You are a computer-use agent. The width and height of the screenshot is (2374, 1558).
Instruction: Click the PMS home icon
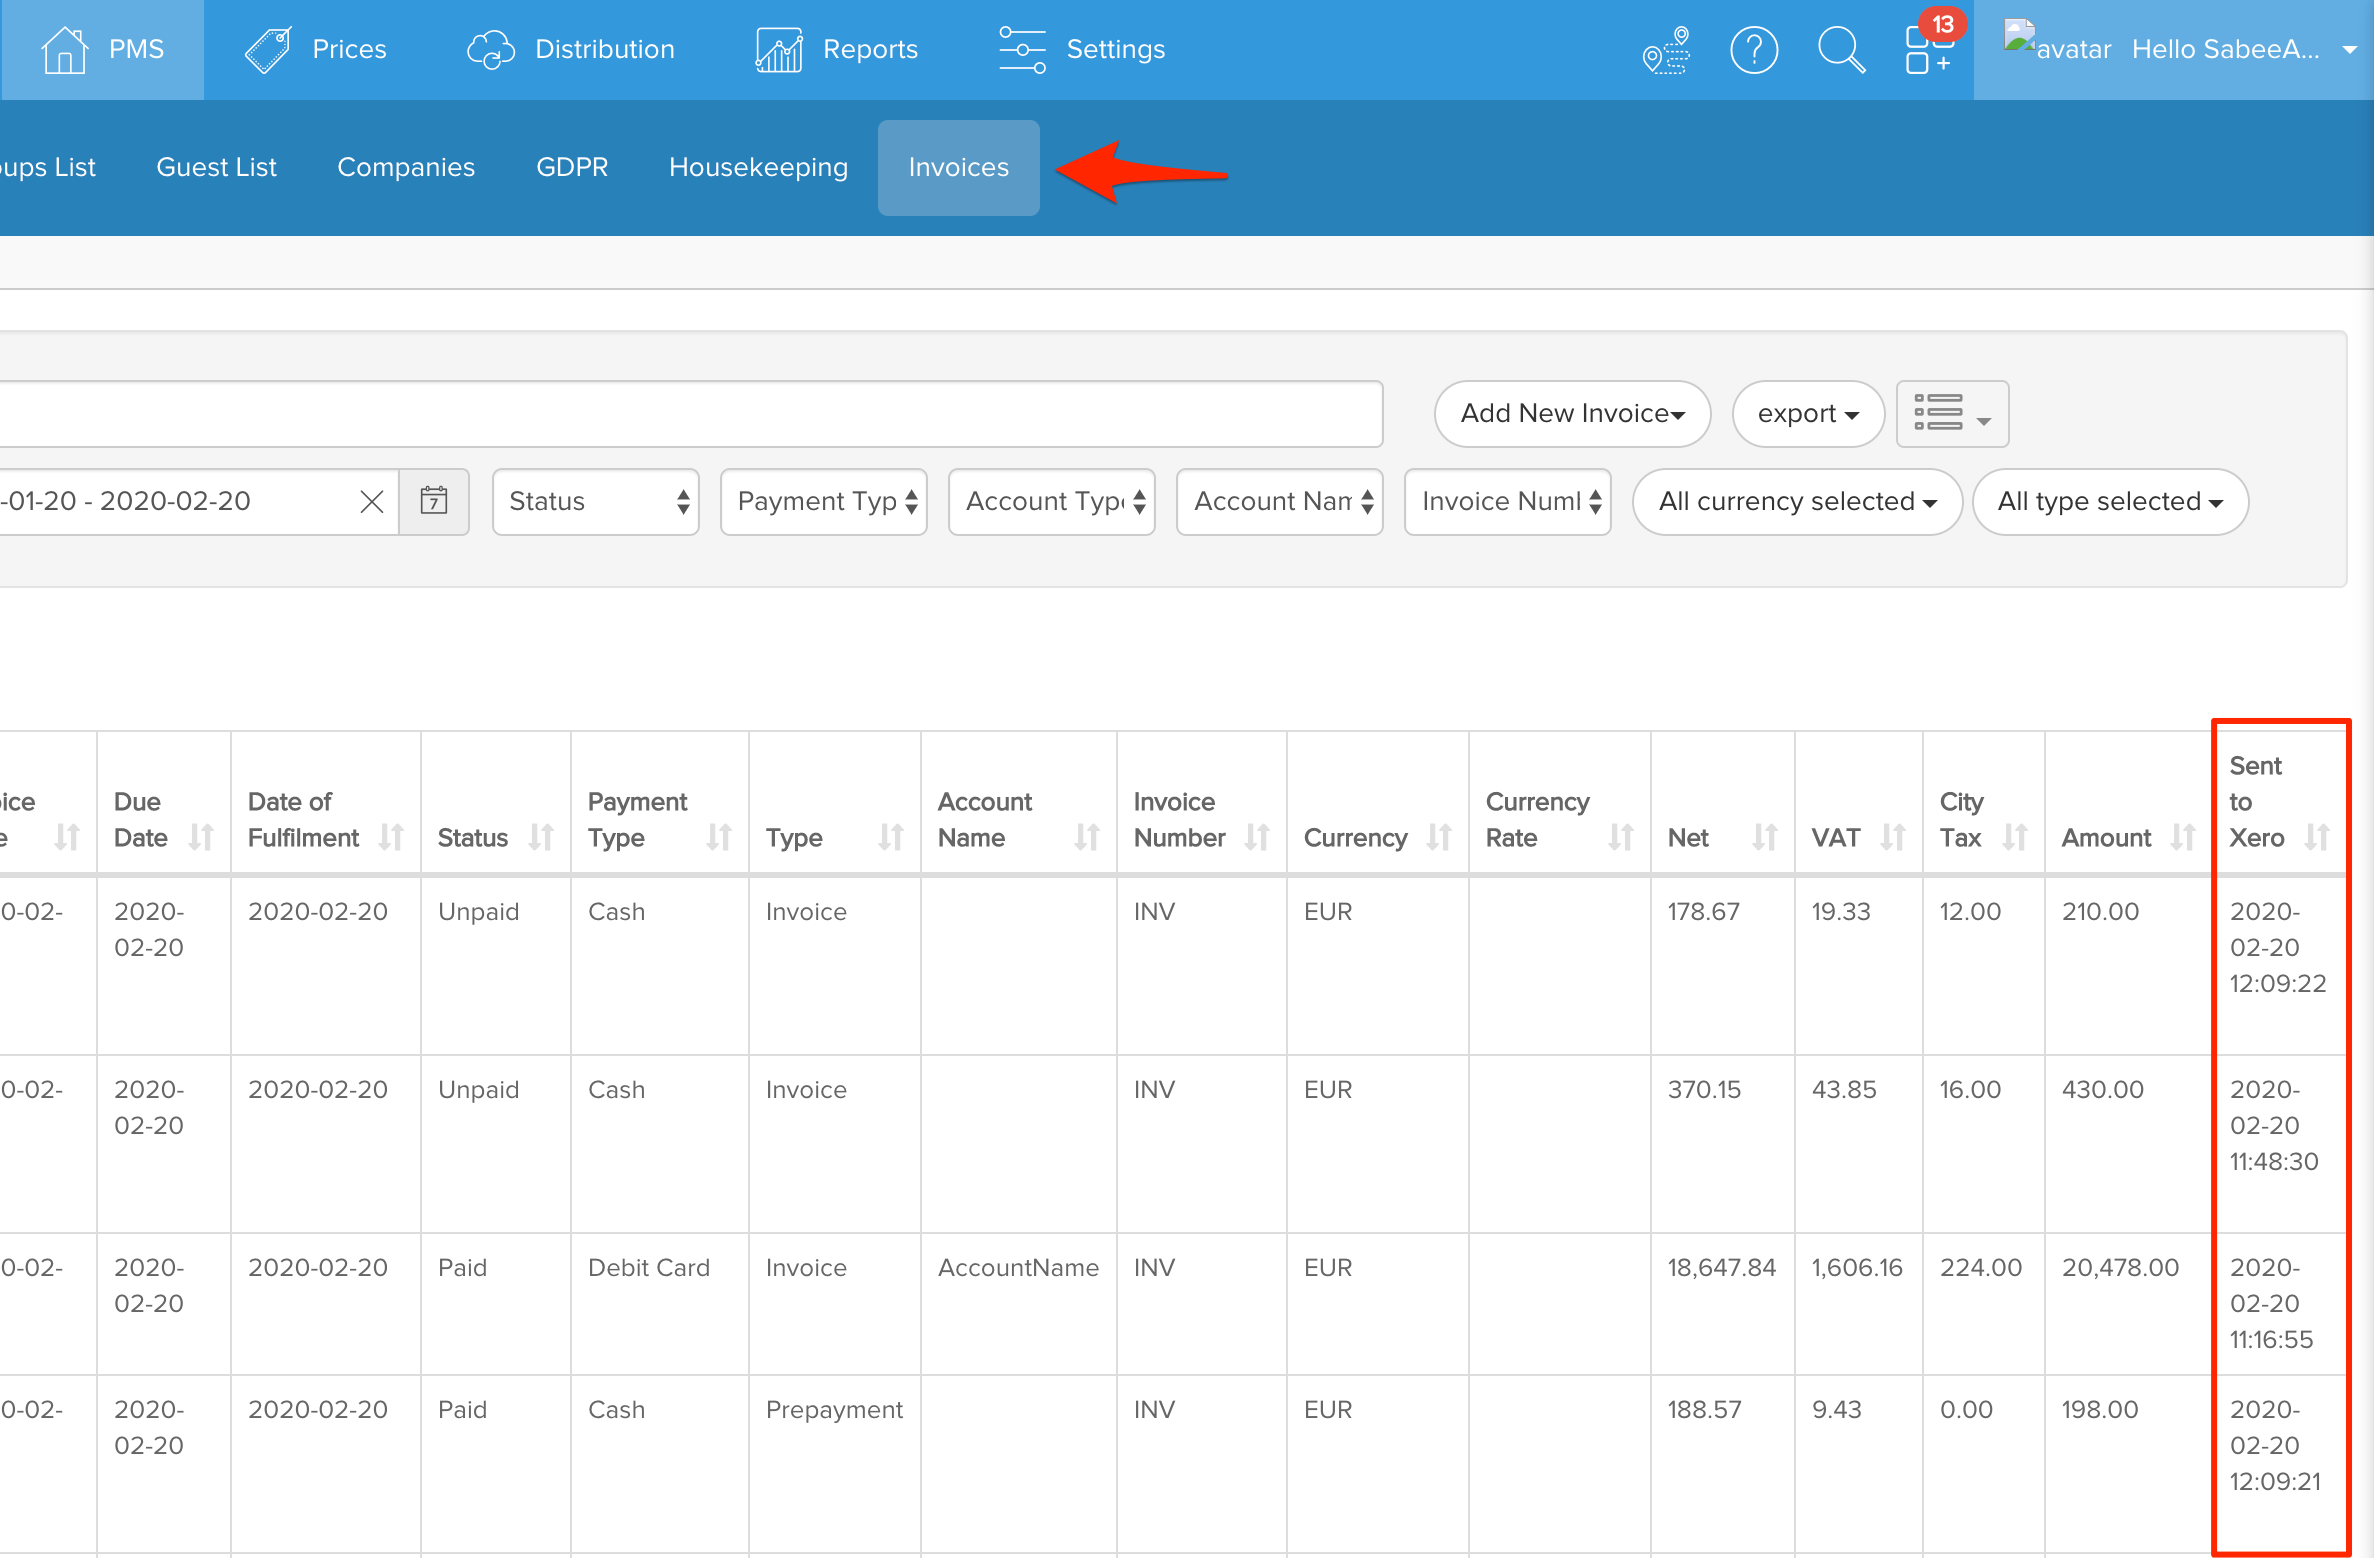coord(64,49)
